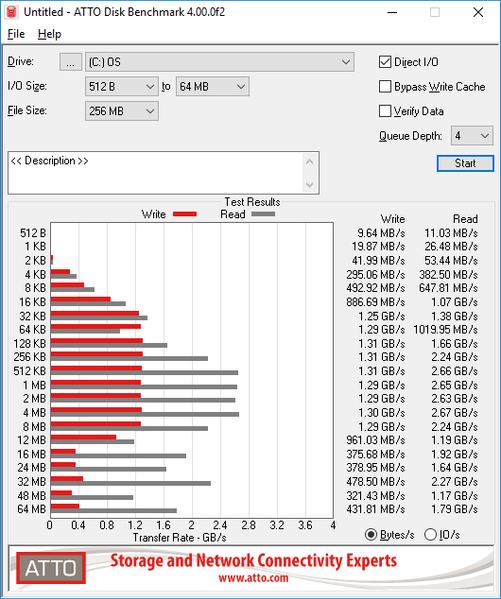
Task: Click the 24 MB row label in chart
Action: pos(32,468)
